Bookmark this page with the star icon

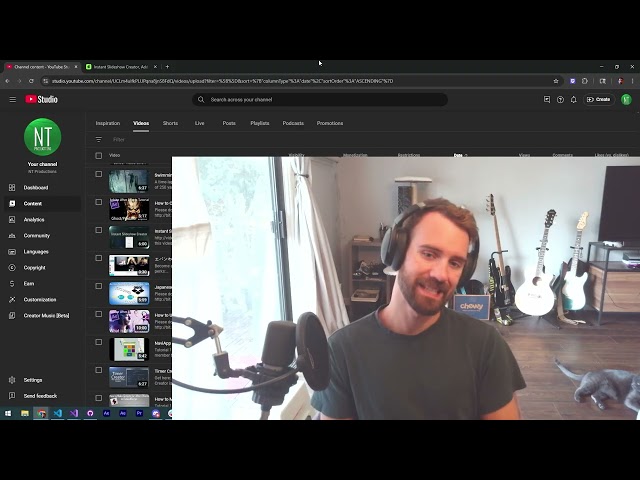tap(556, 81)
